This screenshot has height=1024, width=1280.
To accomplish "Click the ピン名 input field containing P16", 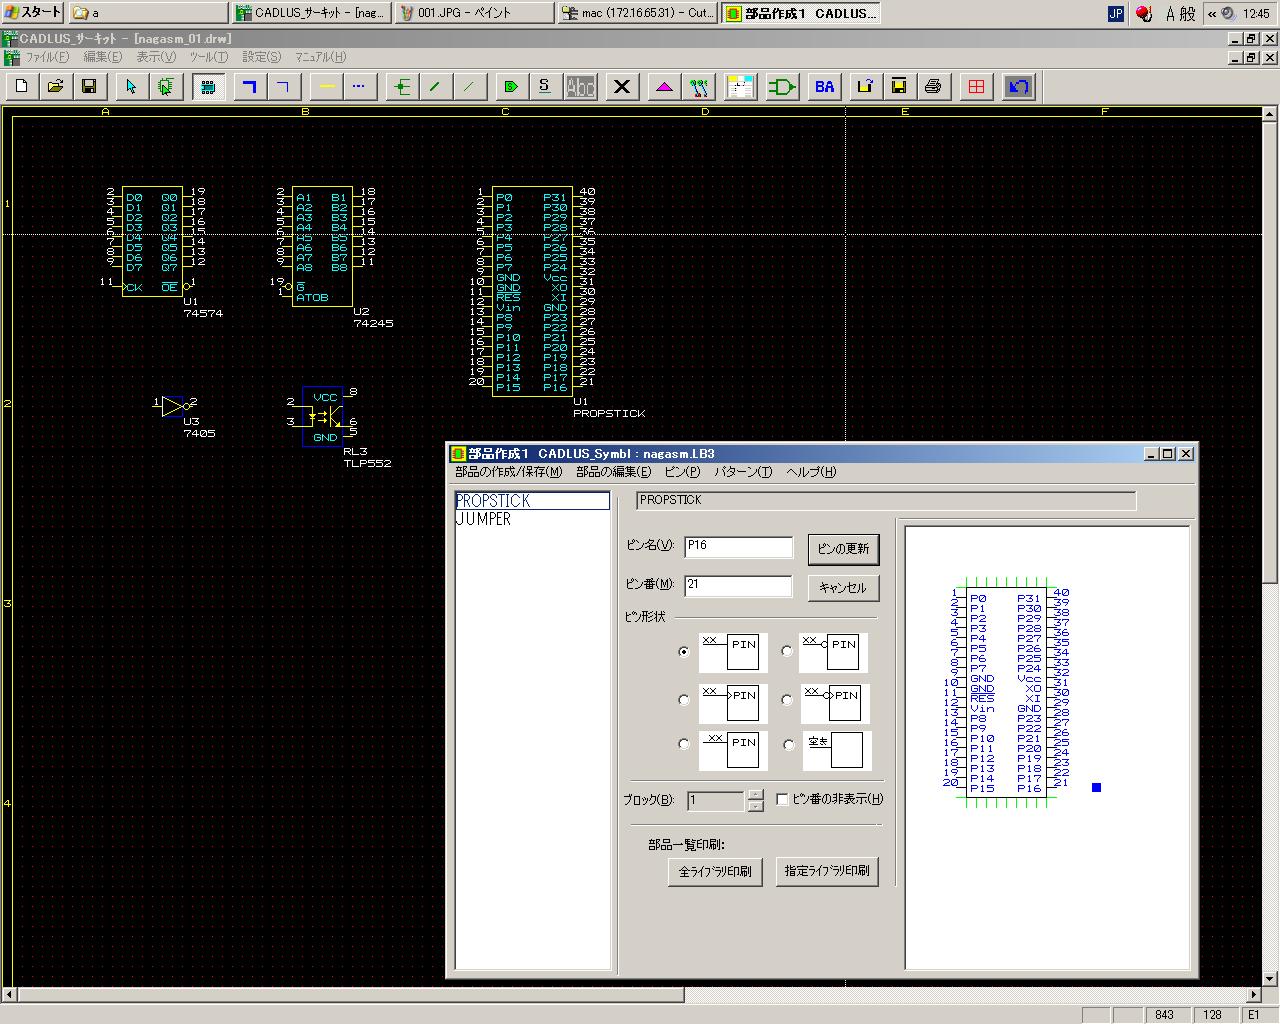I will (x=738, y=546).
